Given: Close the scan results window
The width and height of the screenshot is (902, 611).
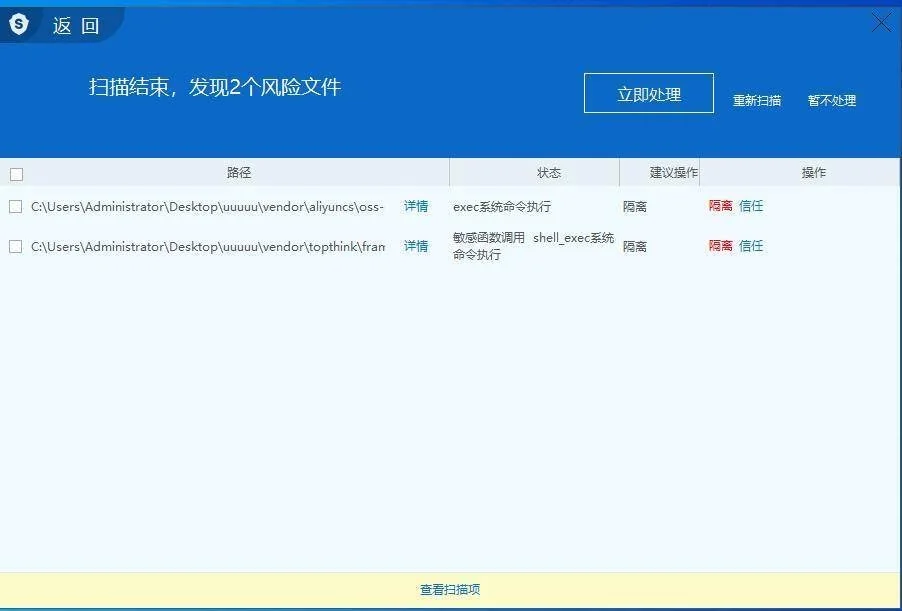Looking at the screenshot, I should (879, 22).
